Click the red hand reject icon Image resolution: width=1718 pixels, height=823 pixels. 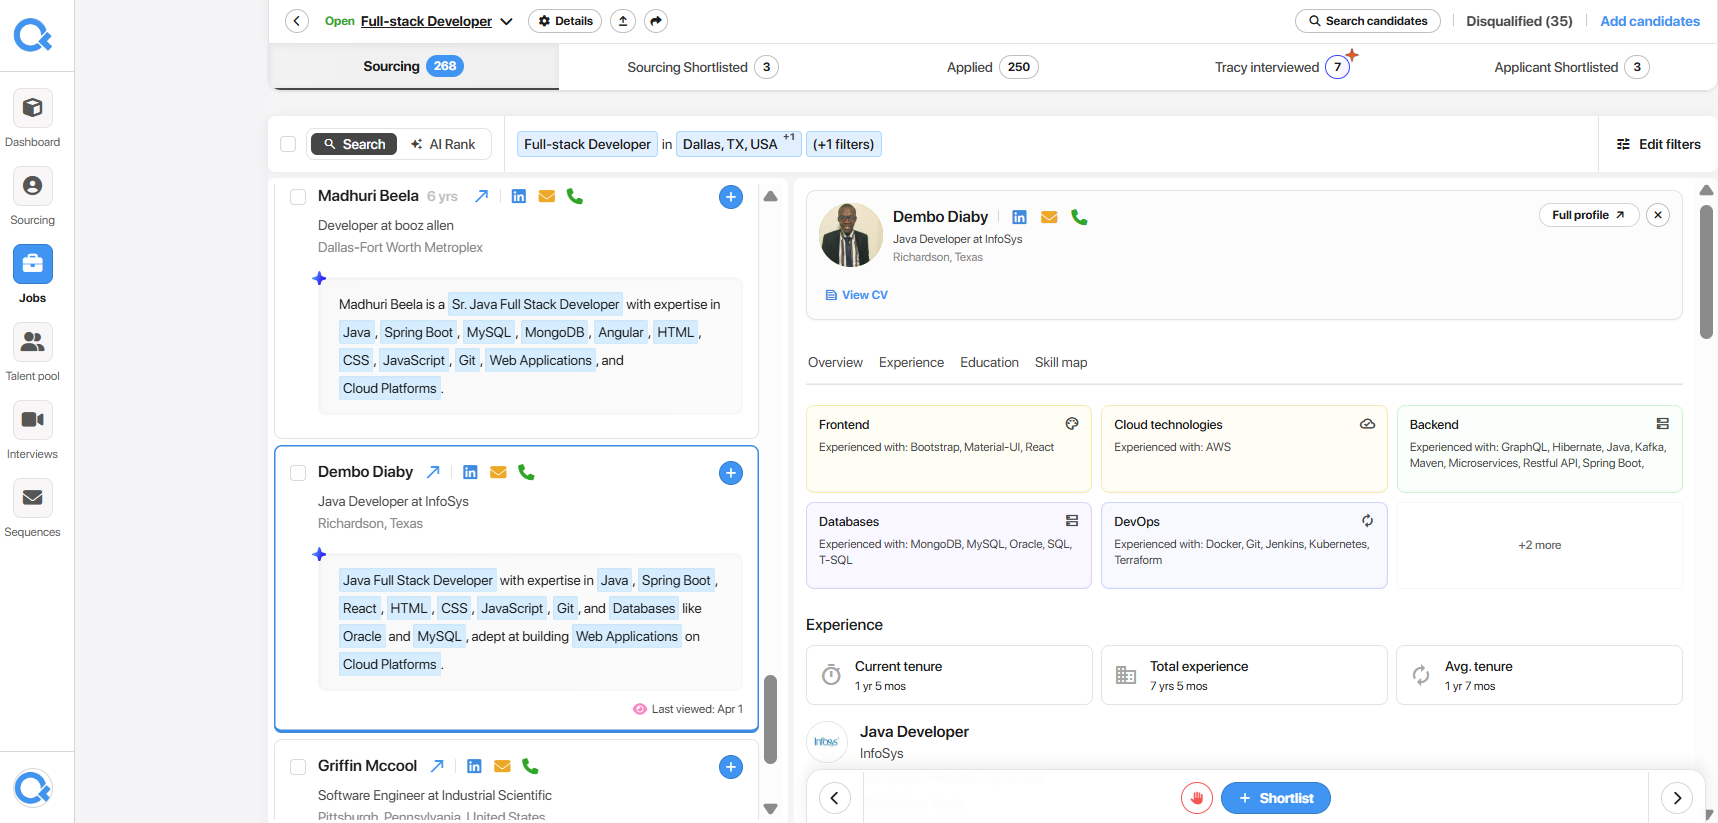[1197, 798]
